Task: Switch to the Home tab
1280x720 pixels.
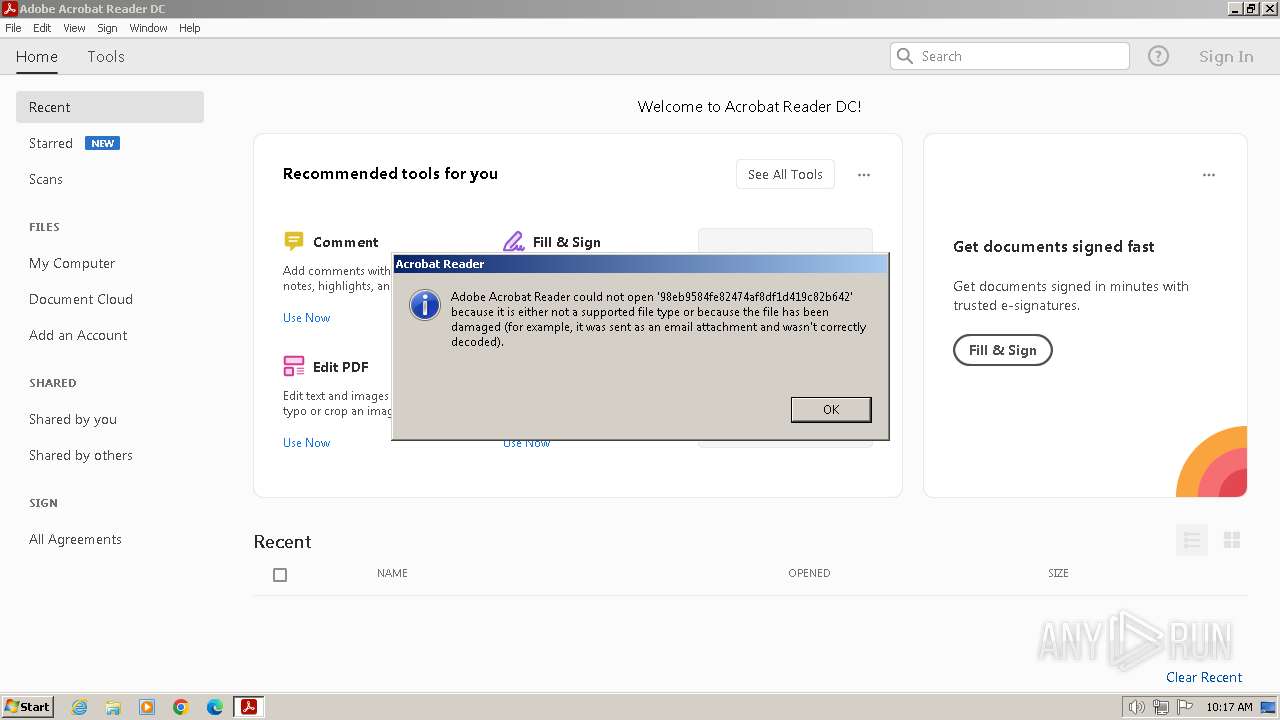Action: [37, 57]
